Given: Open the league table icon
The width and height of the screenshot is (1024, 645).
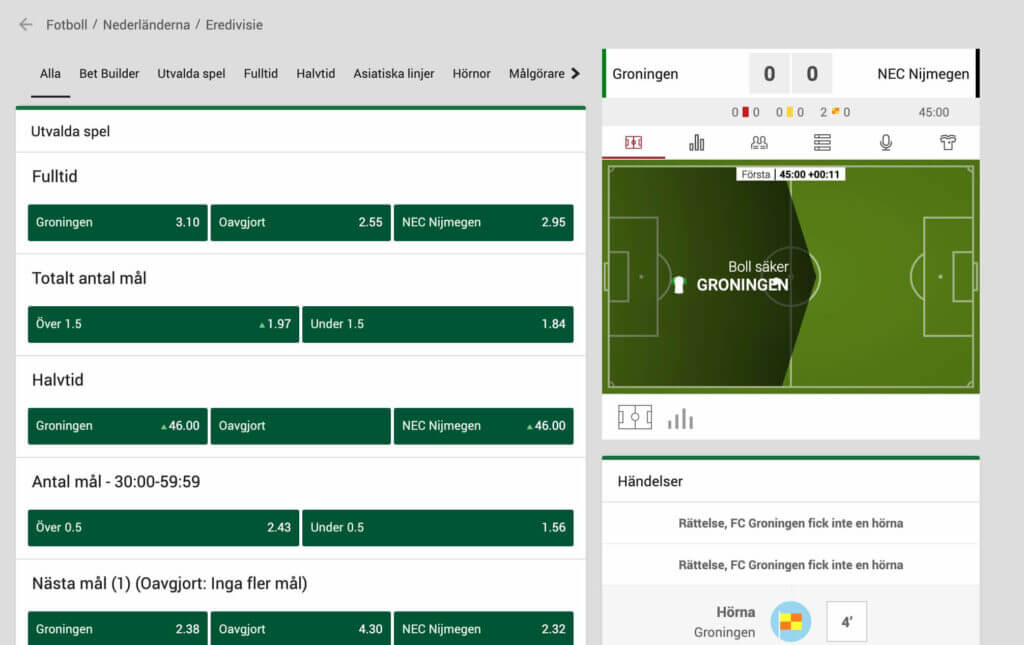Looking at the screenshot, I should pos(822,142).
